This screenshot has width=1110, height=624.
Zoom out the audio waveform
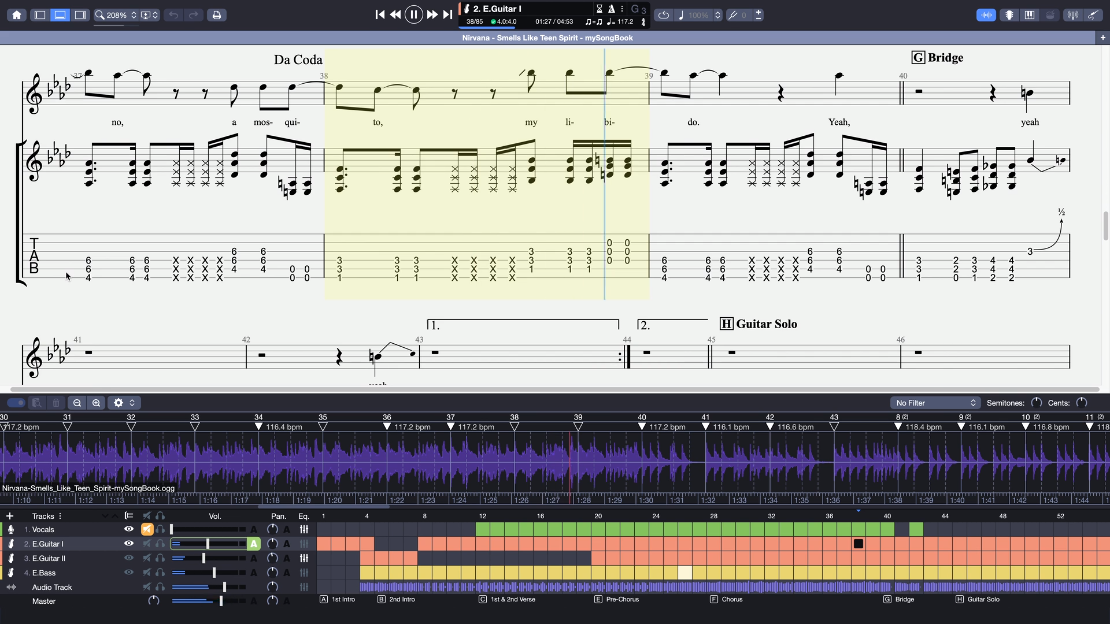tap(77, 403)
